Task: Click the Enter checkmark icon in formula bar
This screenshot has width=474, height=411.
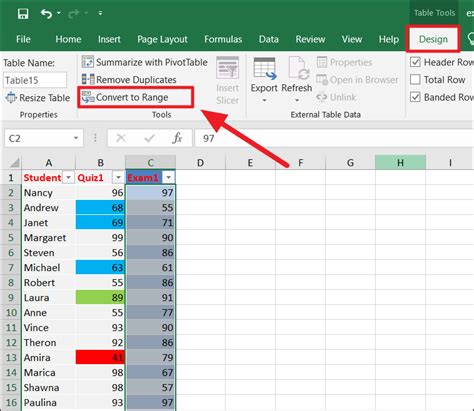Action: (150, 138)
